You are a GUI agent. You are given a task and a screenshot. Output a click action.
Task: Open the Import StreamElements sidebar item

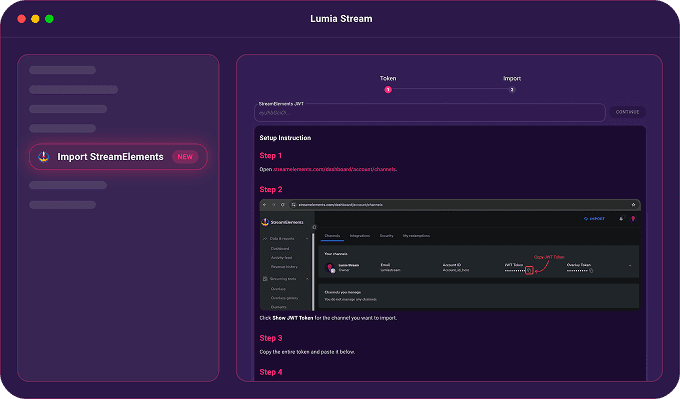118,157
